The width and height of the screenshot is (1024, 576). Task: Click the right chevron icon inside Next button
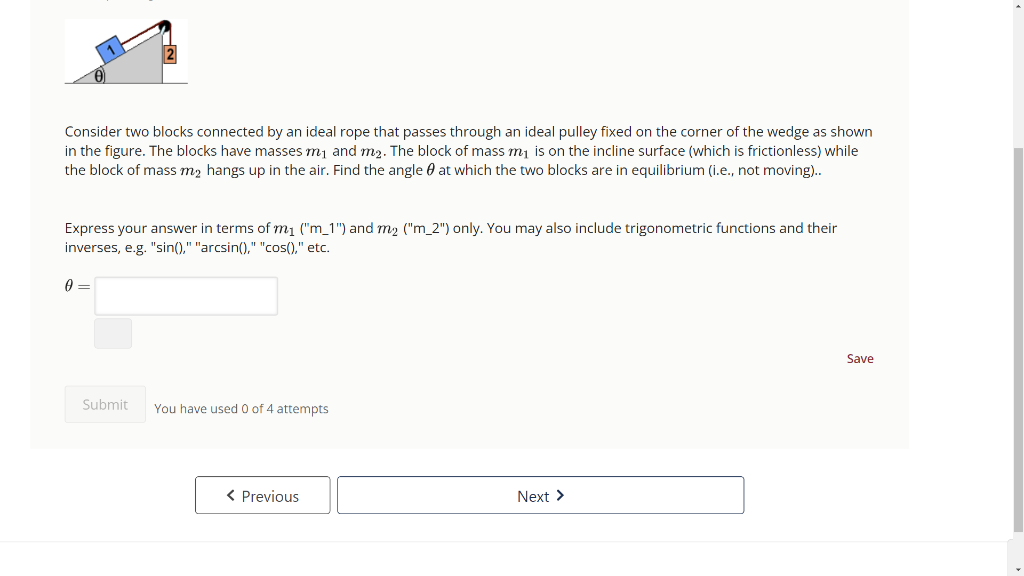pos(560,495)
